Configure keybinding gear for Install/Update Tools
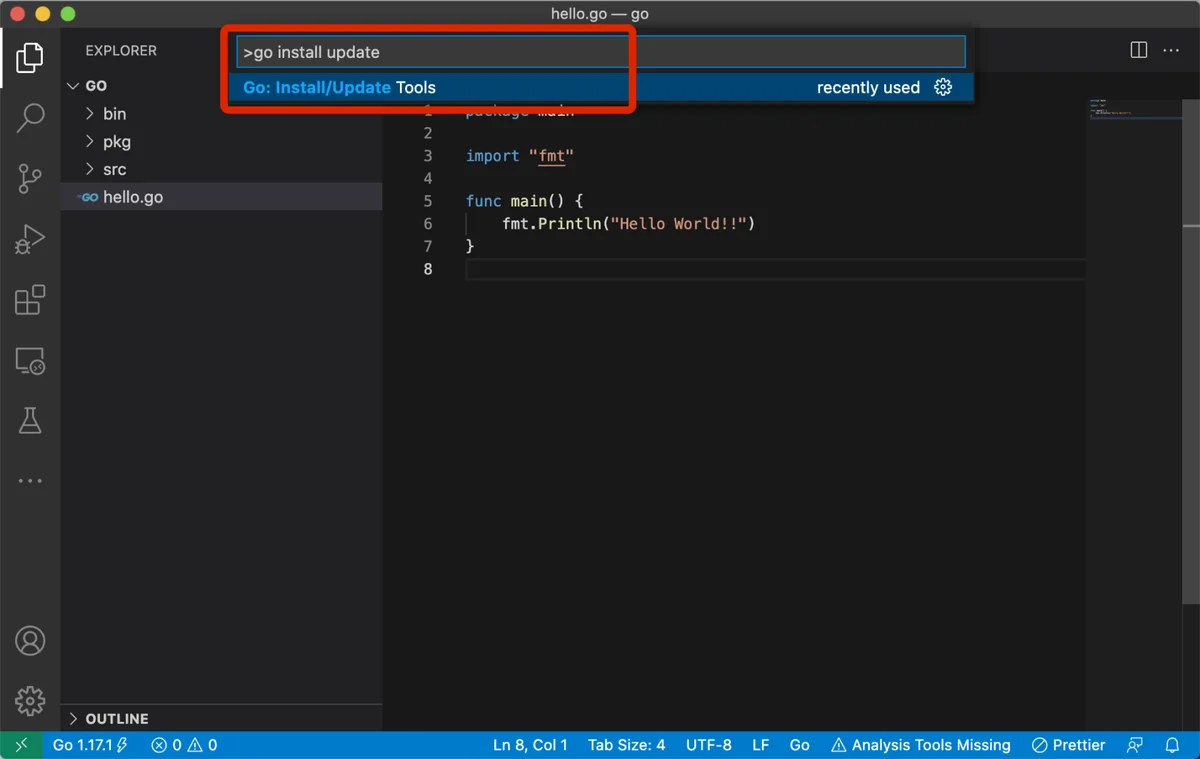This screenshot has height=759, width=1200. coord(943,87)
